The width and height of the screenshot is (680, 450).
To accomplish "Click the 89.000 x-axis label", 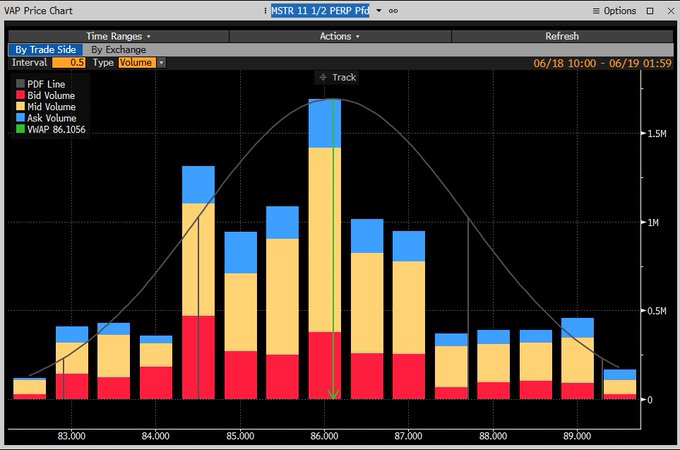I will tap(577, 436).
